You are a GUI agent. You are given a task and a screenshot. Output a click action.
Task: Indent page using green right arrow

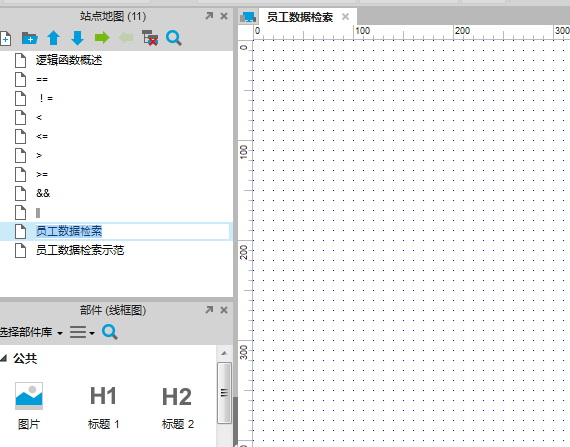102,37
